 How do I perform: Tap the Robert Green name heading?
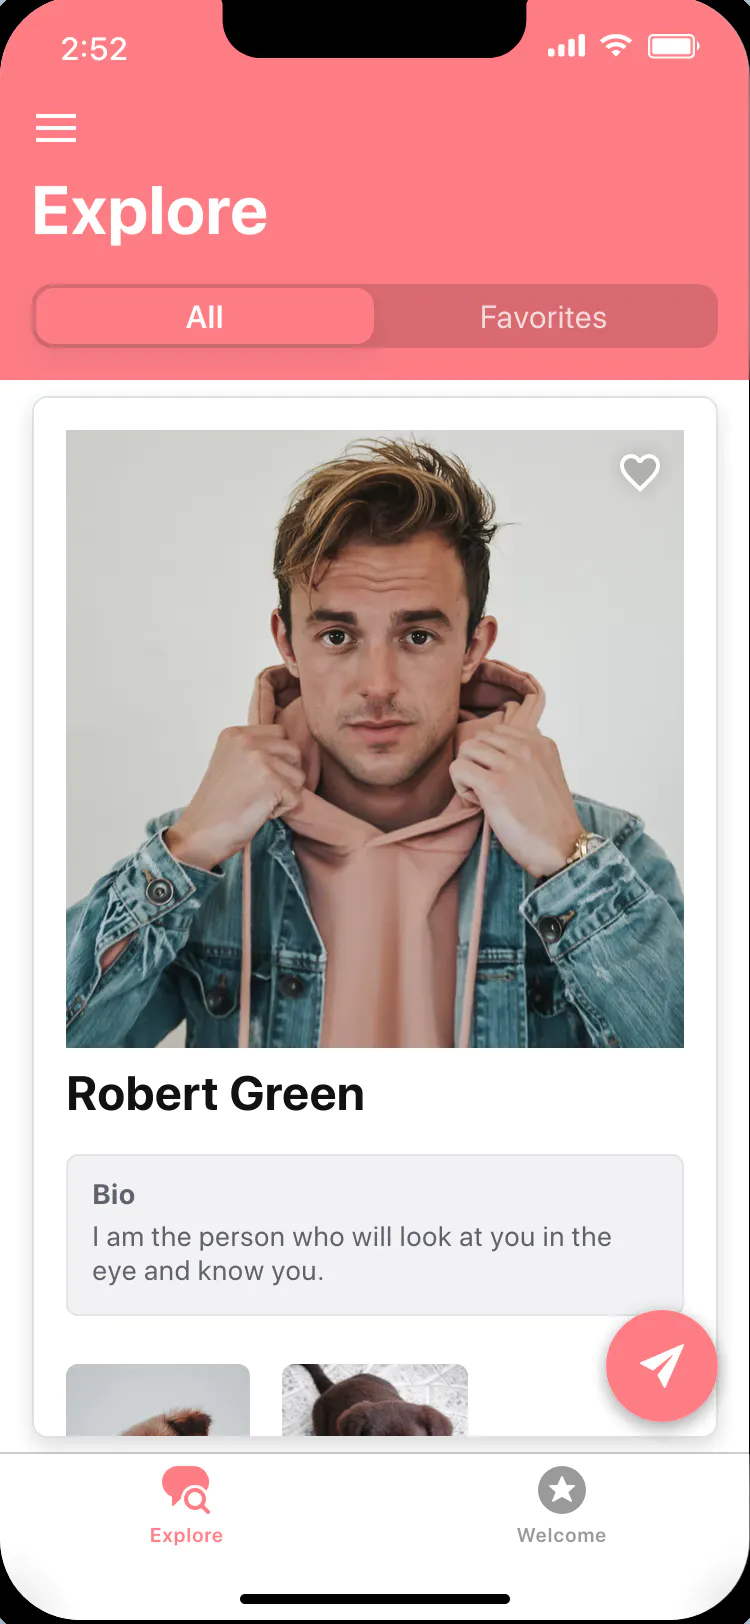point(215,1094)
